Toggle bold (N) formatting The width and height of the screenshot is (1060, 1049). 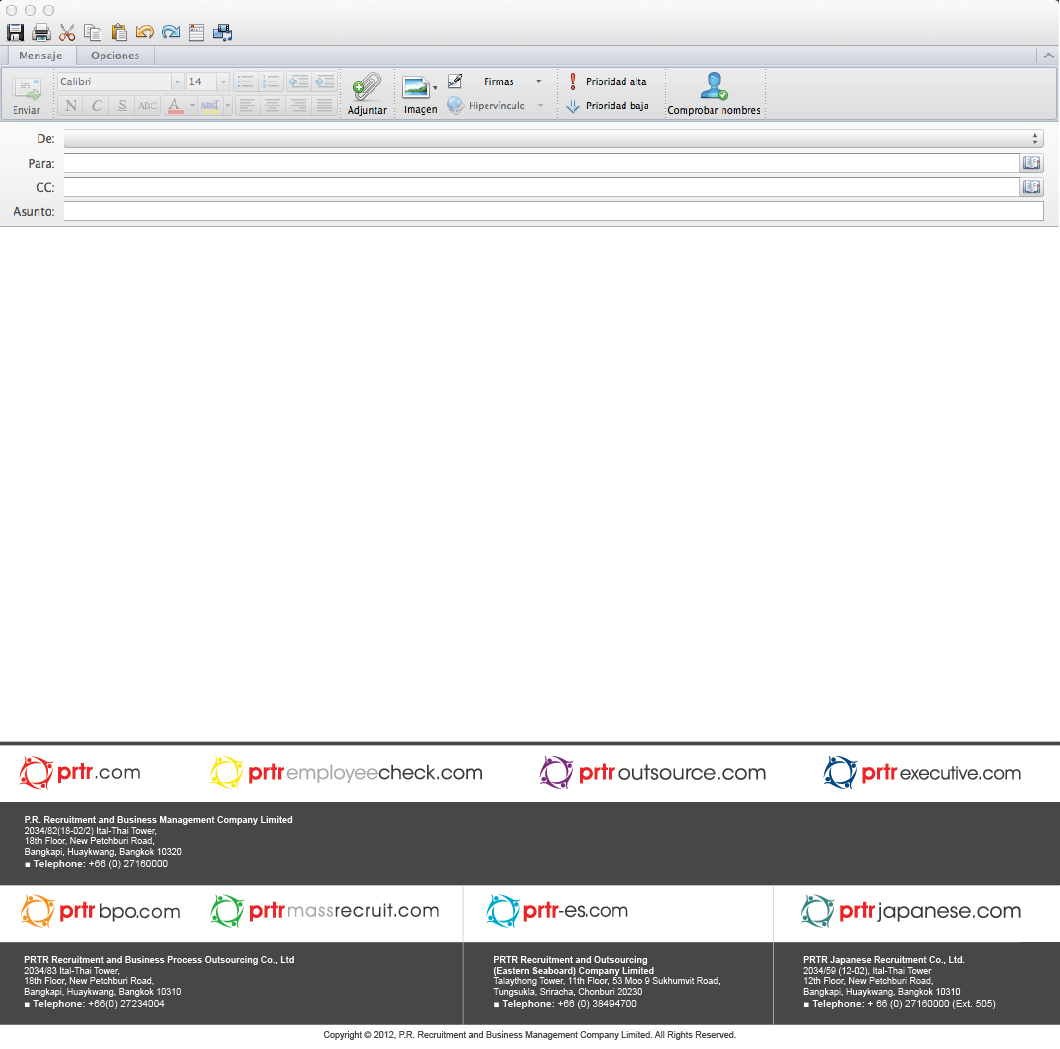coord(70,106)
